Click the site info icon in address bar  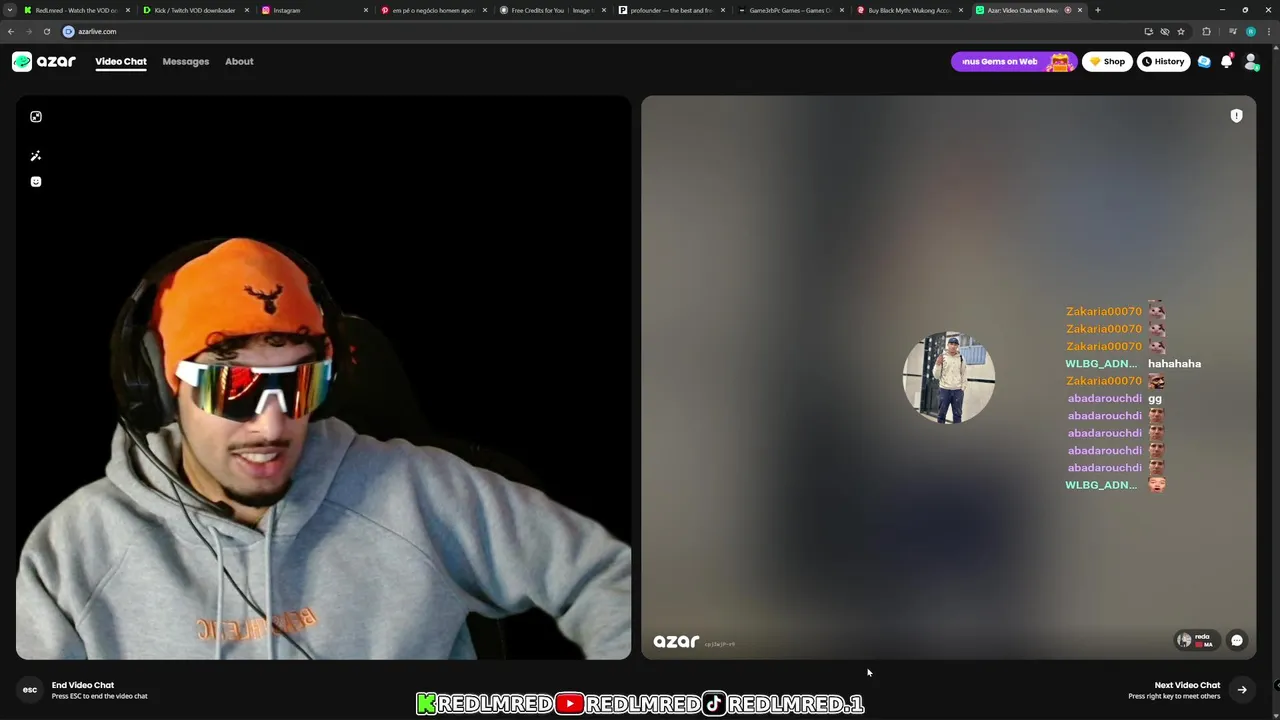[x=69, y=31]
